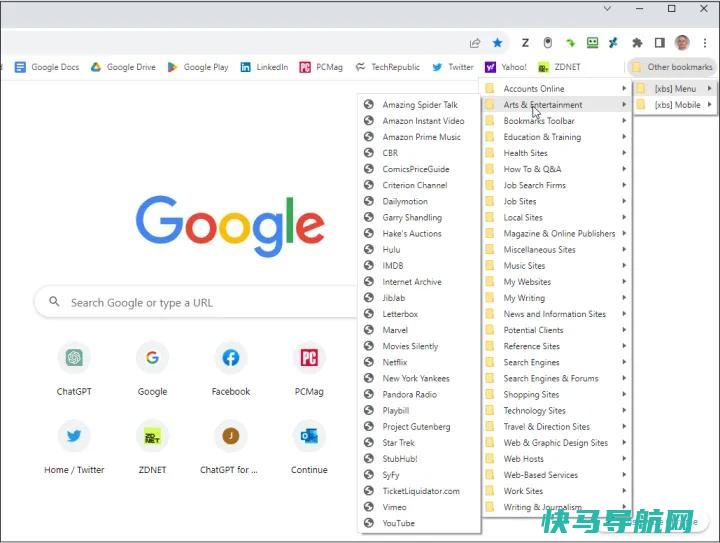Open the Other bookmarks folder

(672, 67)
